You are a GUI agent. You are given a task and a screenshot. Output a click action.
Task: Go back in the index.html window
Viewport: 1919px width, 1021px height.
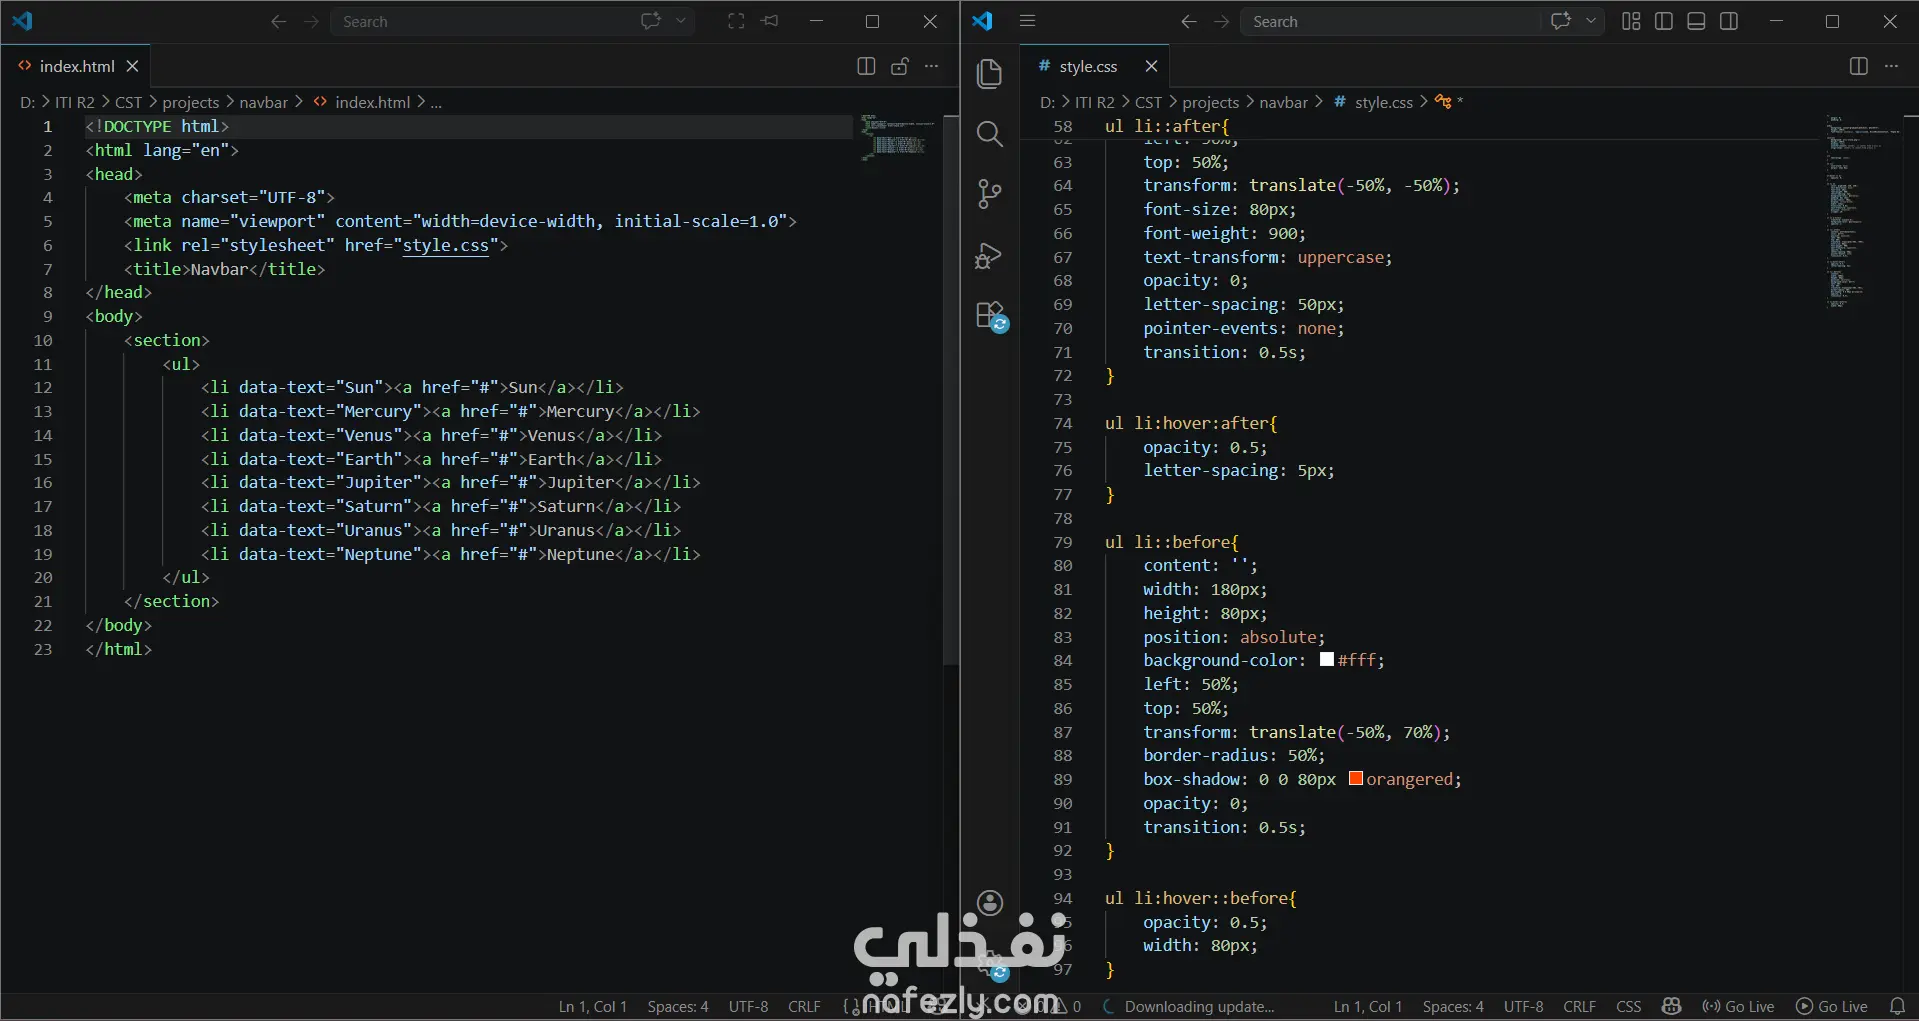(x=278, y=21)
